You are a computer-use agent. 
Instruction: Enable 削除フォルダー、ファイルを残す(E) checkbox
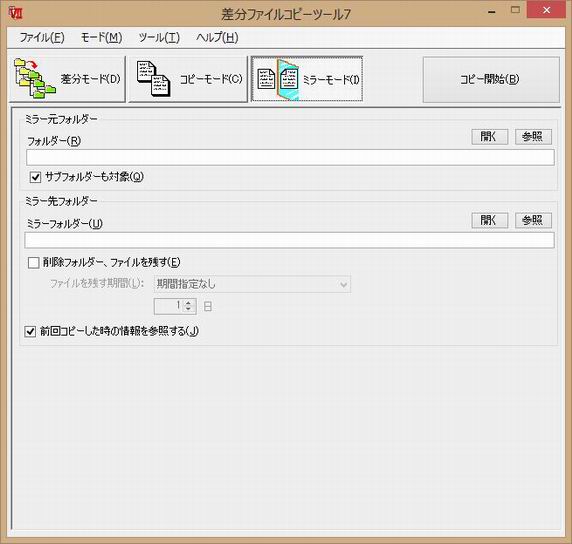point(34,263)
